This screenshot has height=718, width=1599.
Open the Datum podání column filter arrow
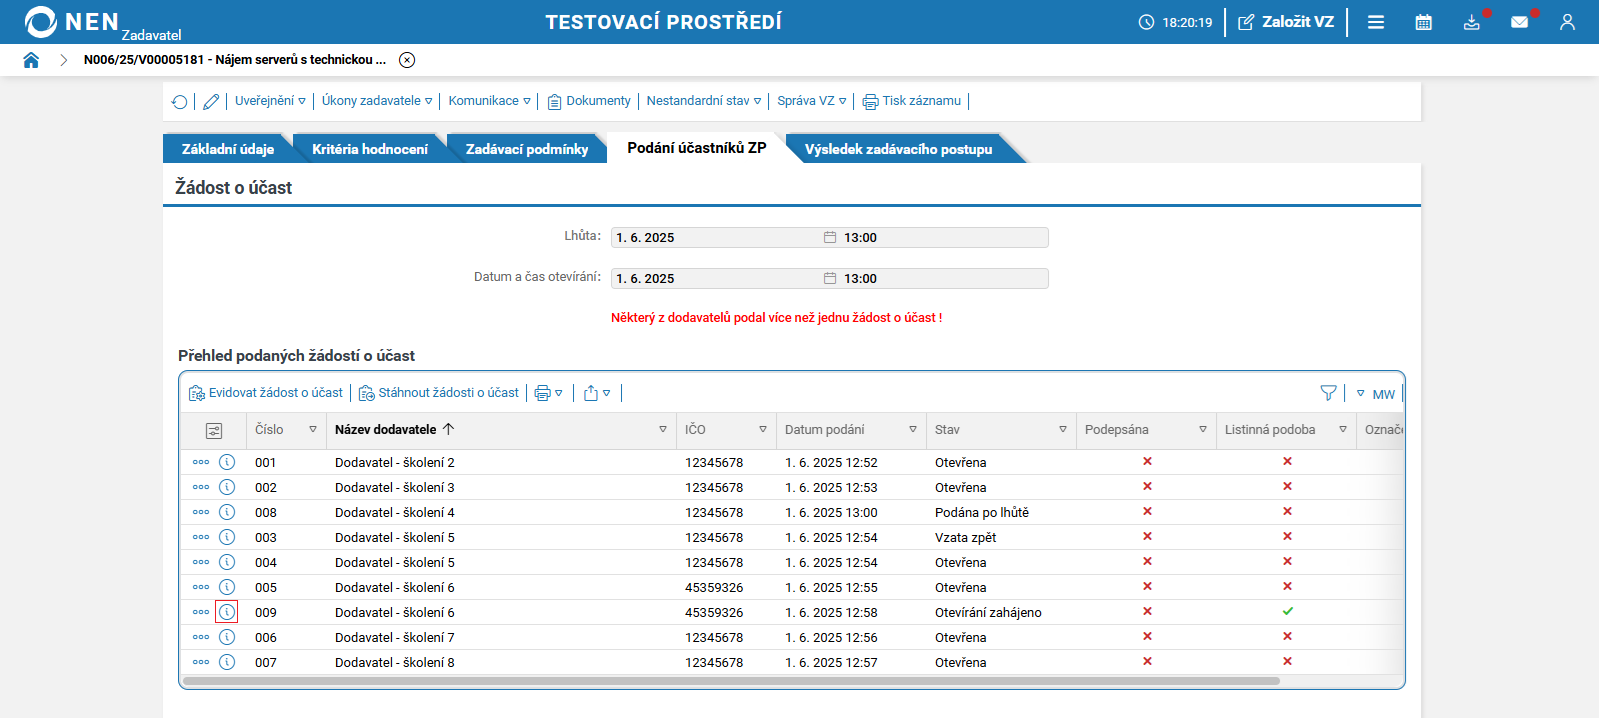[913, 430]
